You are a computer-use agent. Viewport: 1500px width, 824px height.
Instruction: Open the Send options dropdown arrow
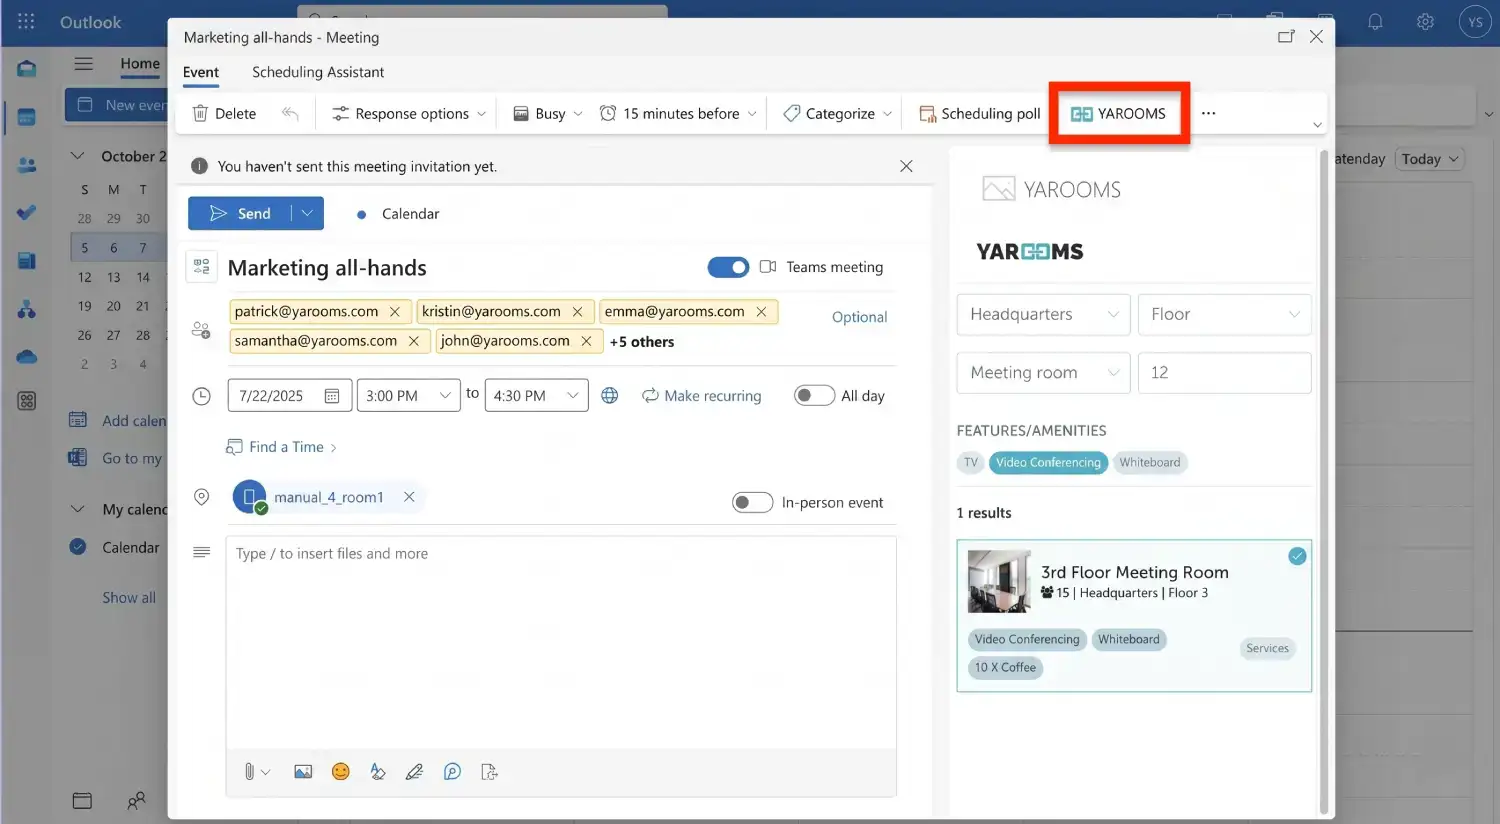coord(307,213)
